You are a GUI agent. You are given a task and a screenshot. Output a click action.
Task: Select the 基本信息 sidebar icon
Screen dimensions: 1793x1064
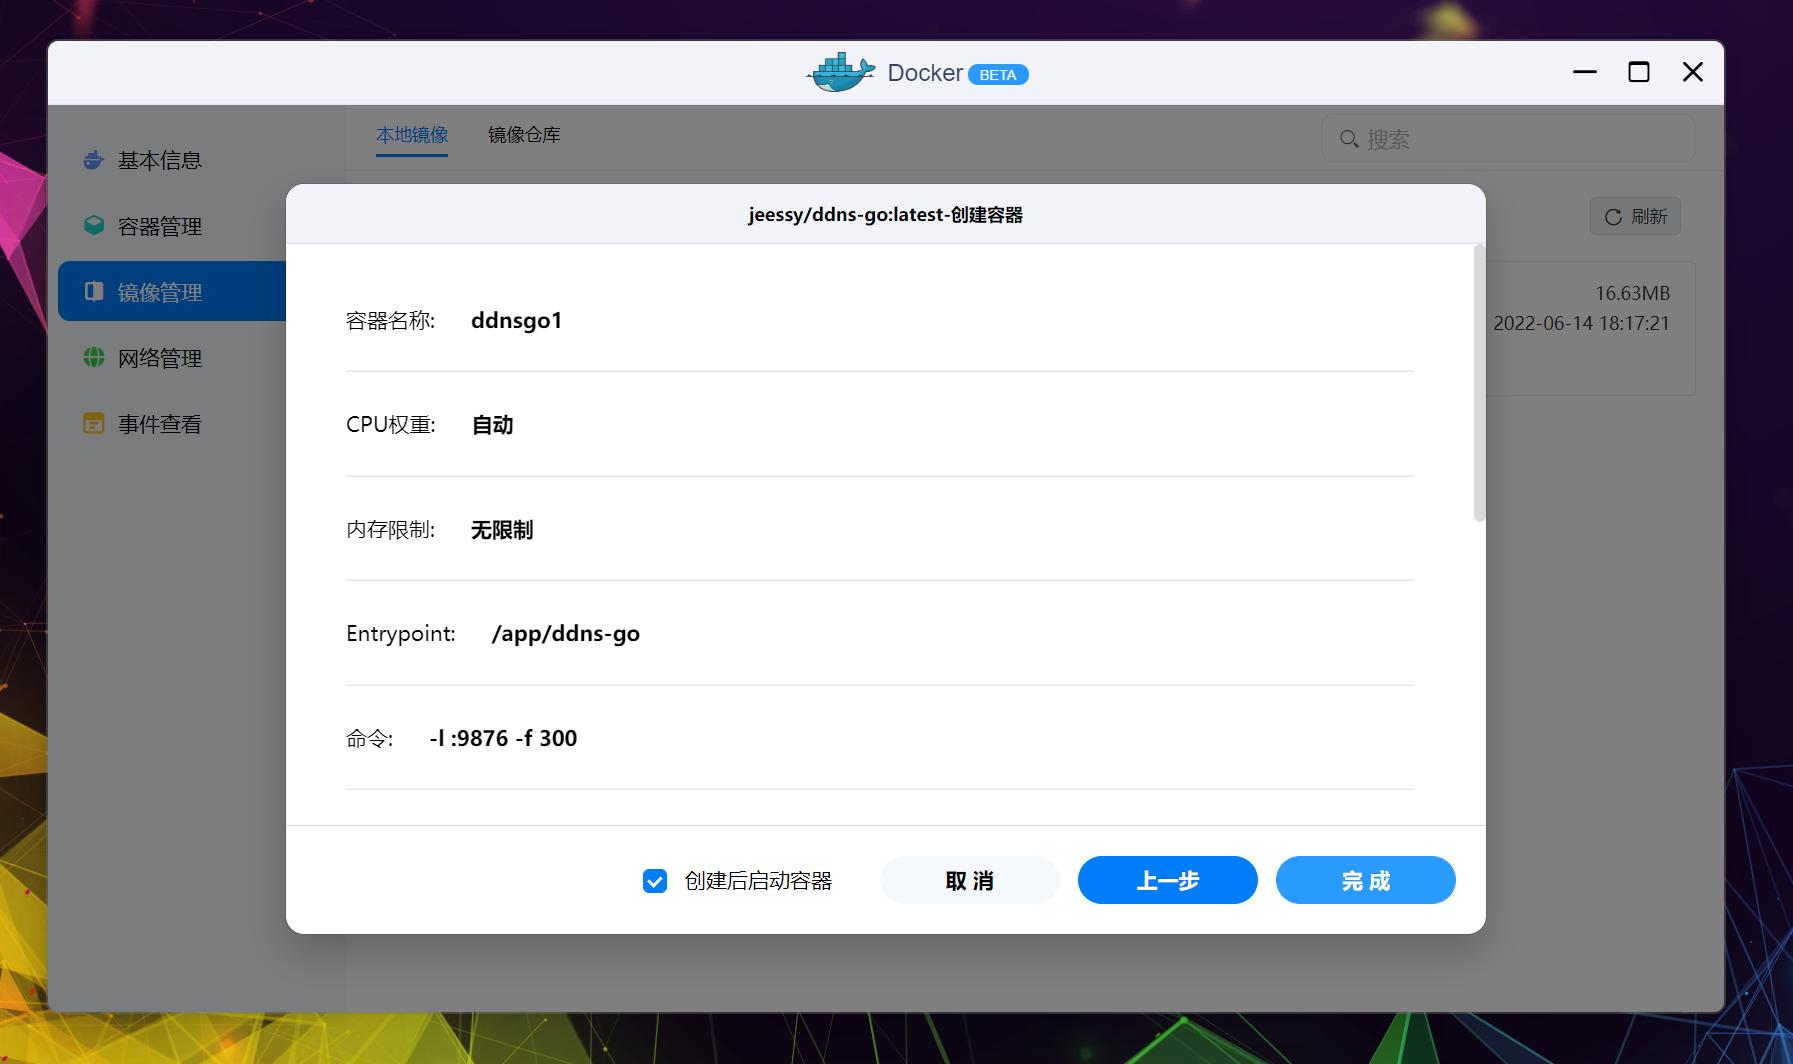point(92,159)
